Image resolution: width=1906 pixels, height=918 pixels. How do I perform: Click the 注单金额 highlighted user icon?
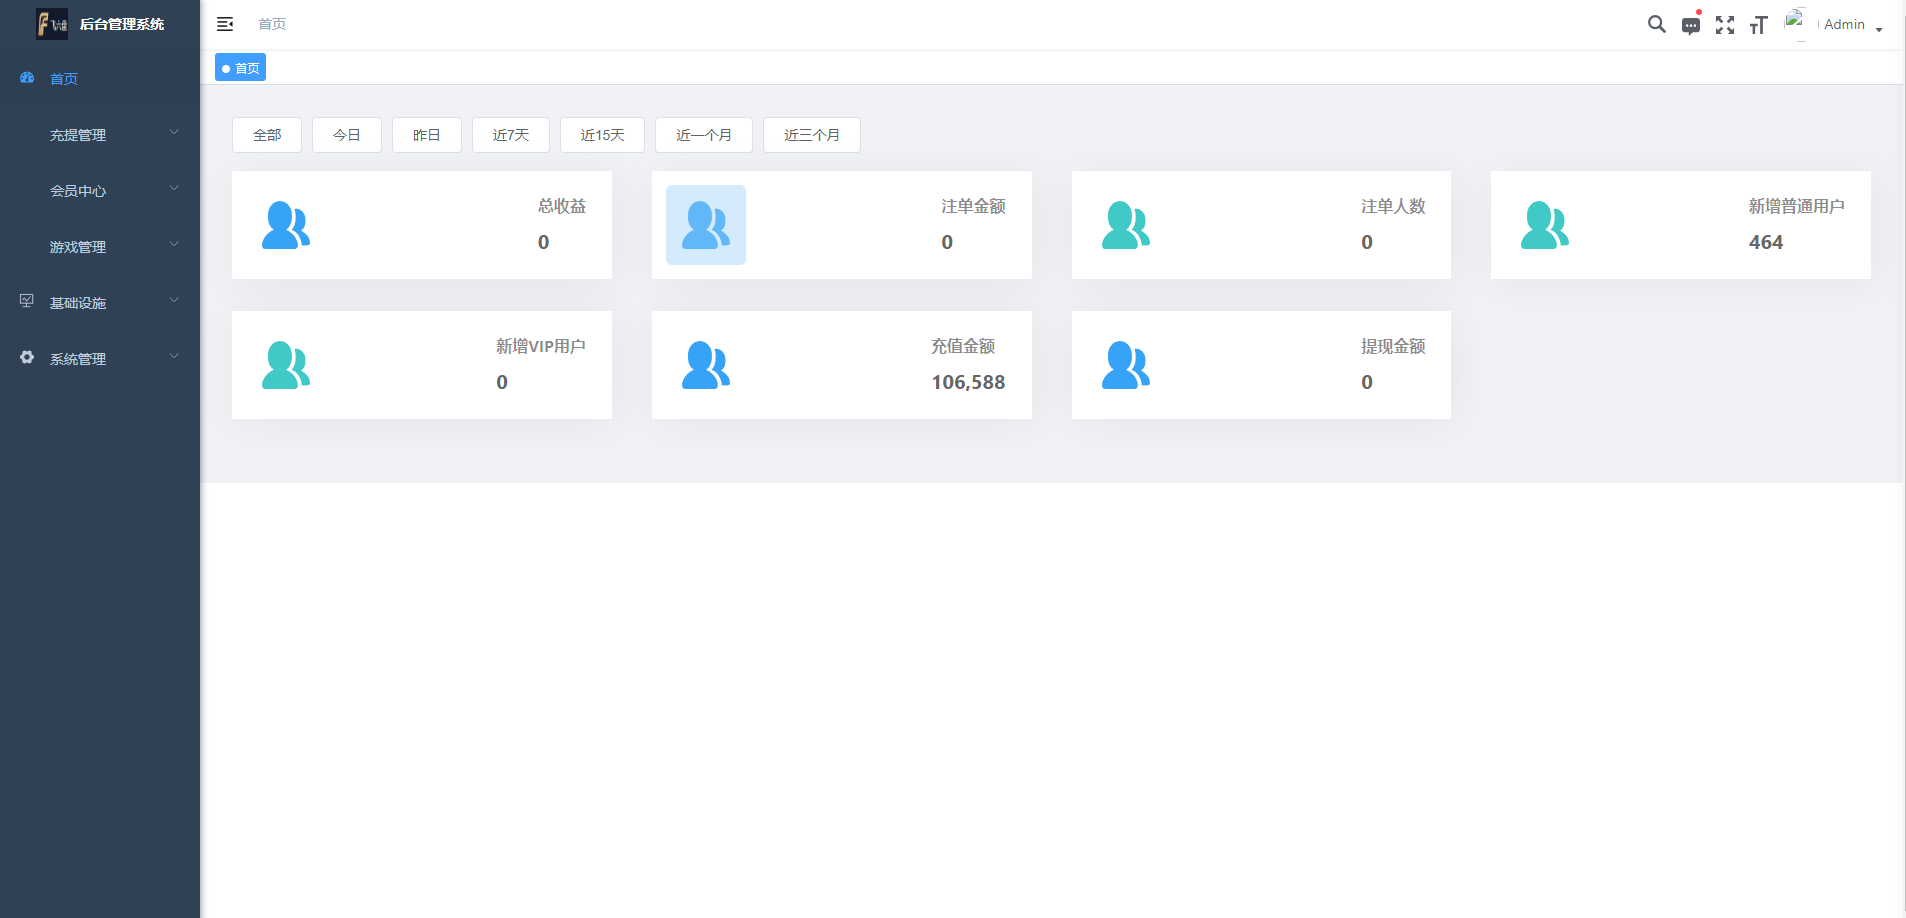pyautogui.click(x=705, y=225)
